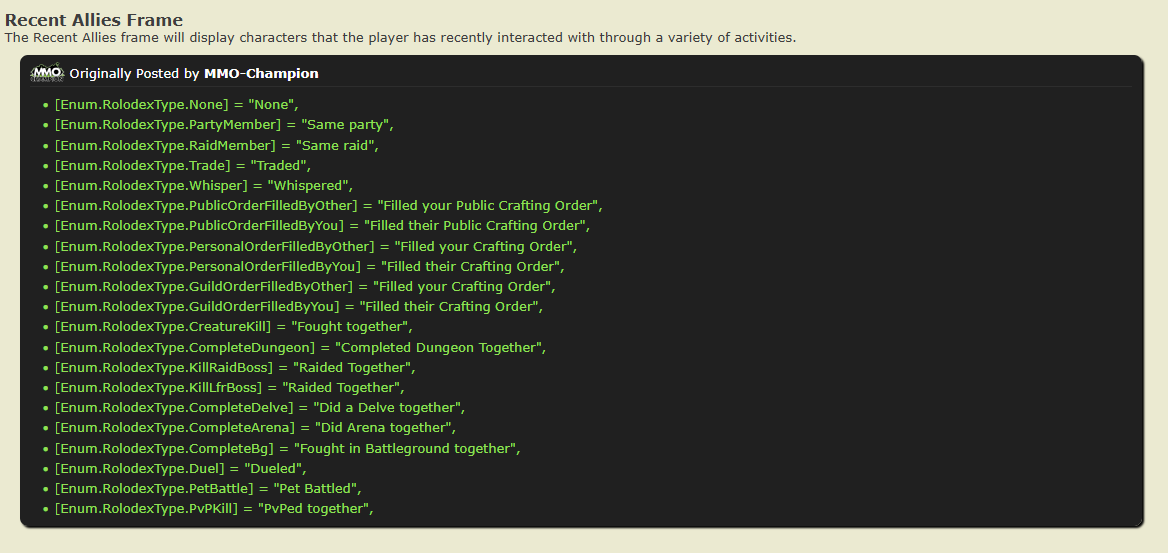Screen dimensions: 1168x553
Task: Select the CompleteBg Battleground entry
Action: point(287,448)
